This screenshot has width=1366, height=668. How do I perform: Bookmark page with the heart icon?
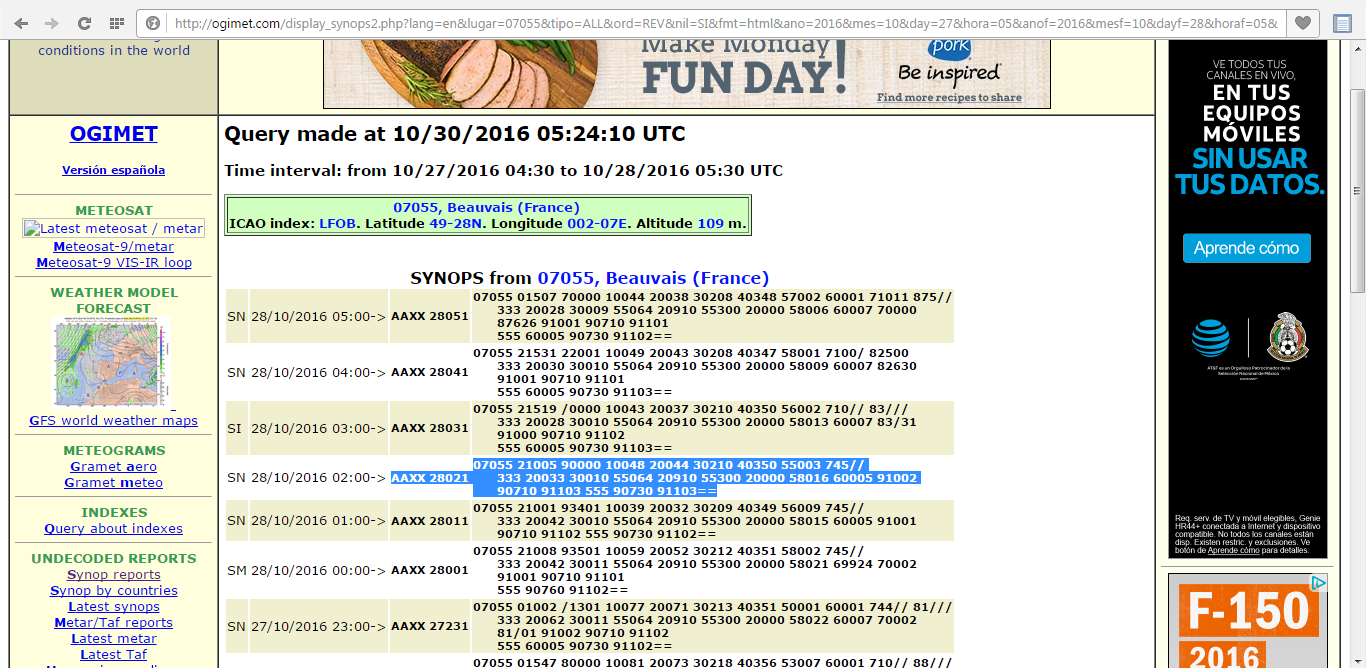(1301, 22)
